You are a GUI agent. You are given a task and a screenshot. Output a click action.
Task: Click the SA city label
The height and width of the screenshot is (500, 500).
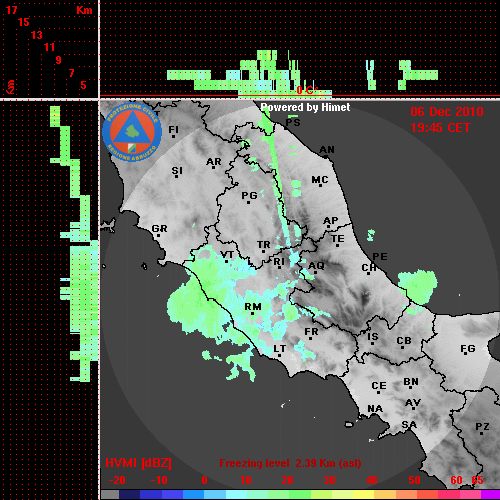[409, 425]
